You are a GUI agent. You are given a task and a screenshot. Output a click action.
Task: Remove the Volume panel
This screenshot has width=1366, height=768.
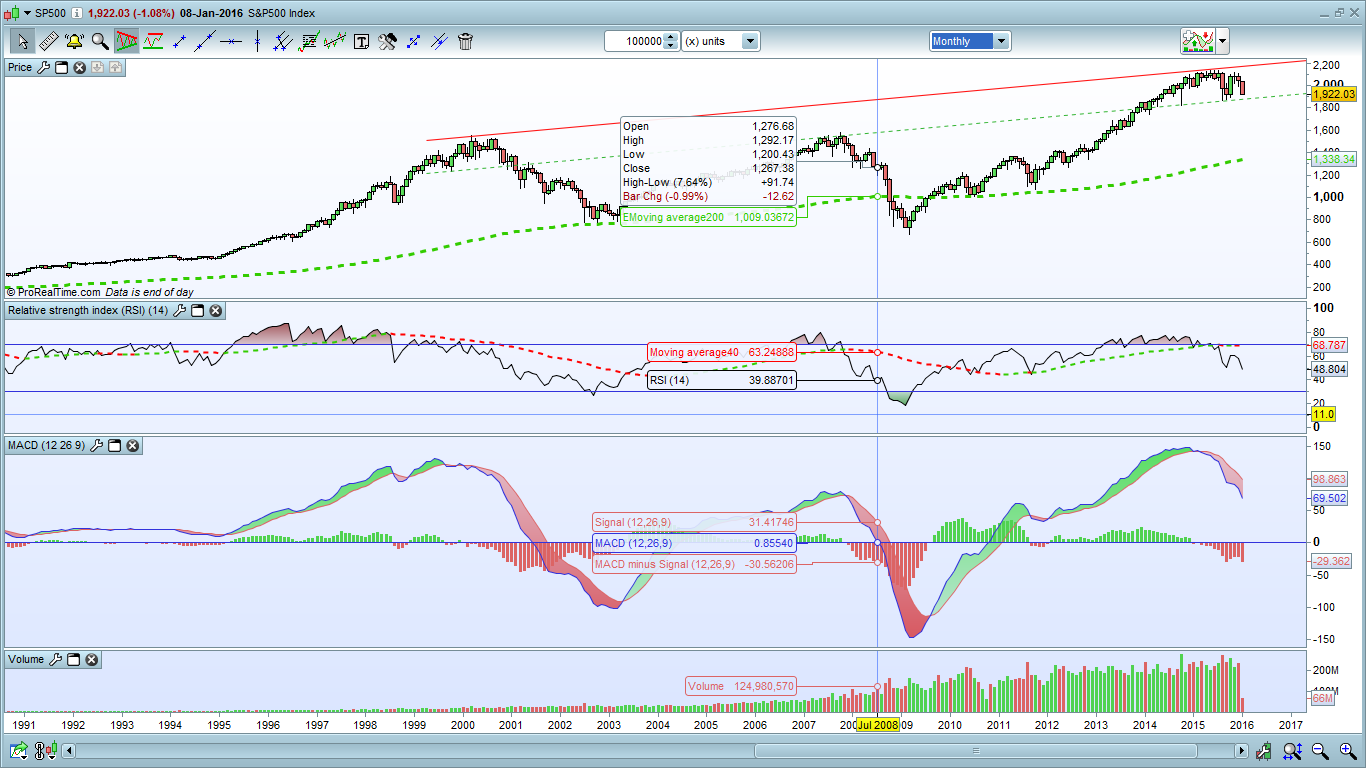[x=92, y=659]
